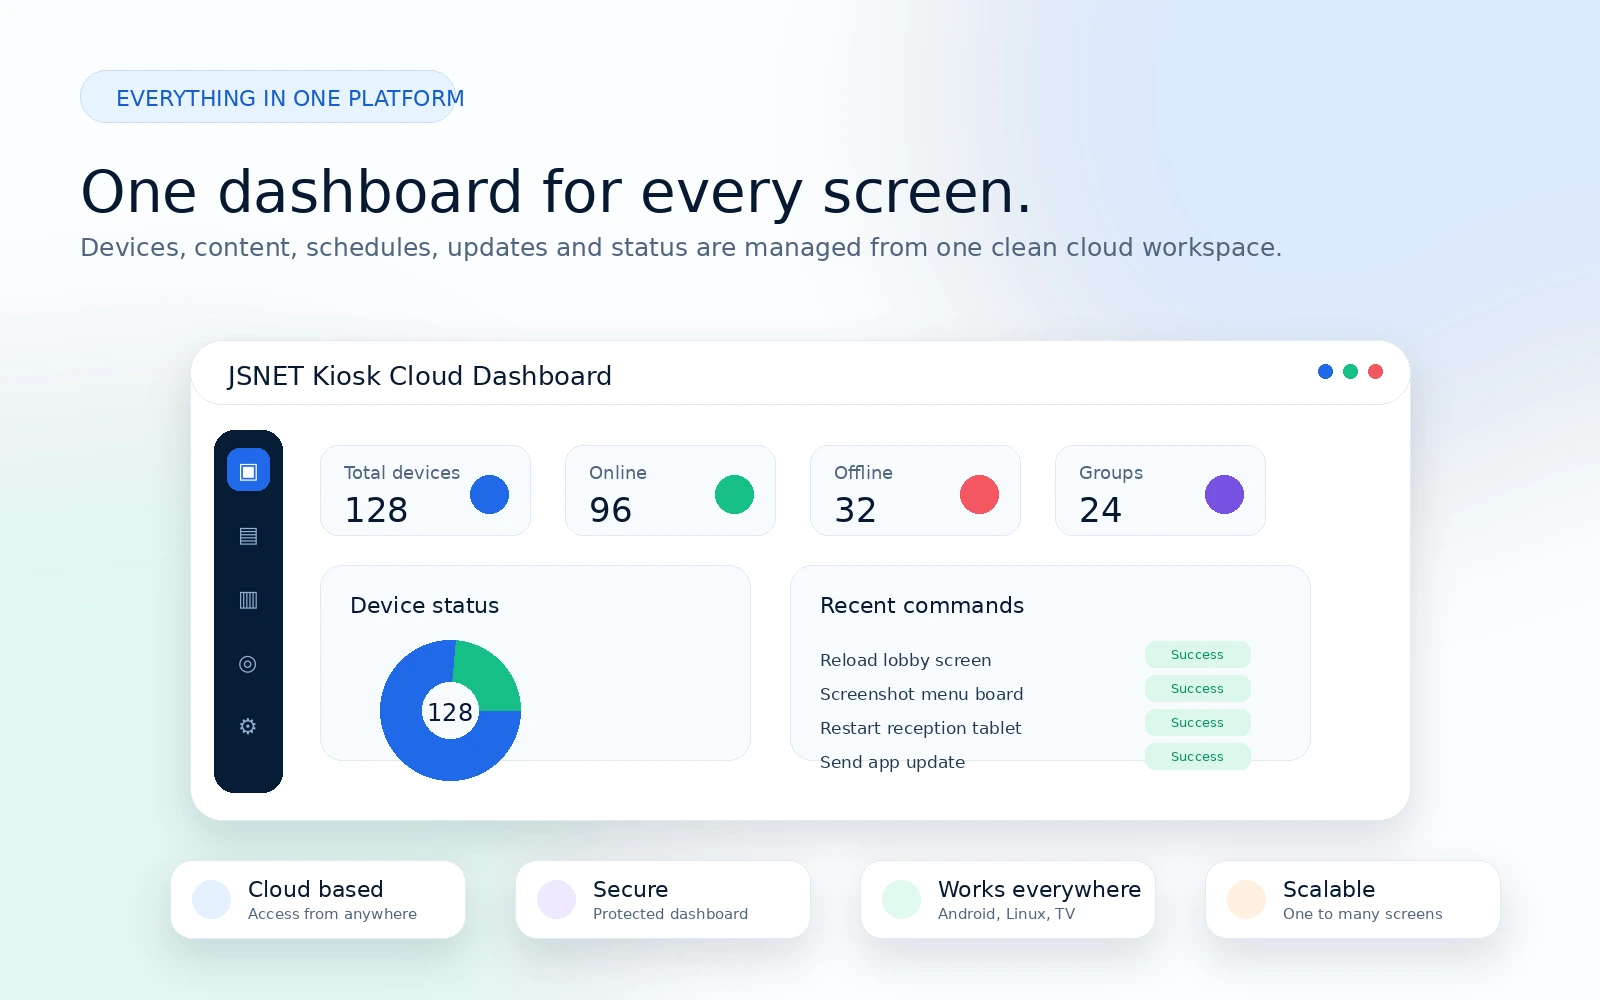Viewport: 1600px width, 1000px height.
Task: Select the Screenshot menu board command
Action: pos(921,694)
